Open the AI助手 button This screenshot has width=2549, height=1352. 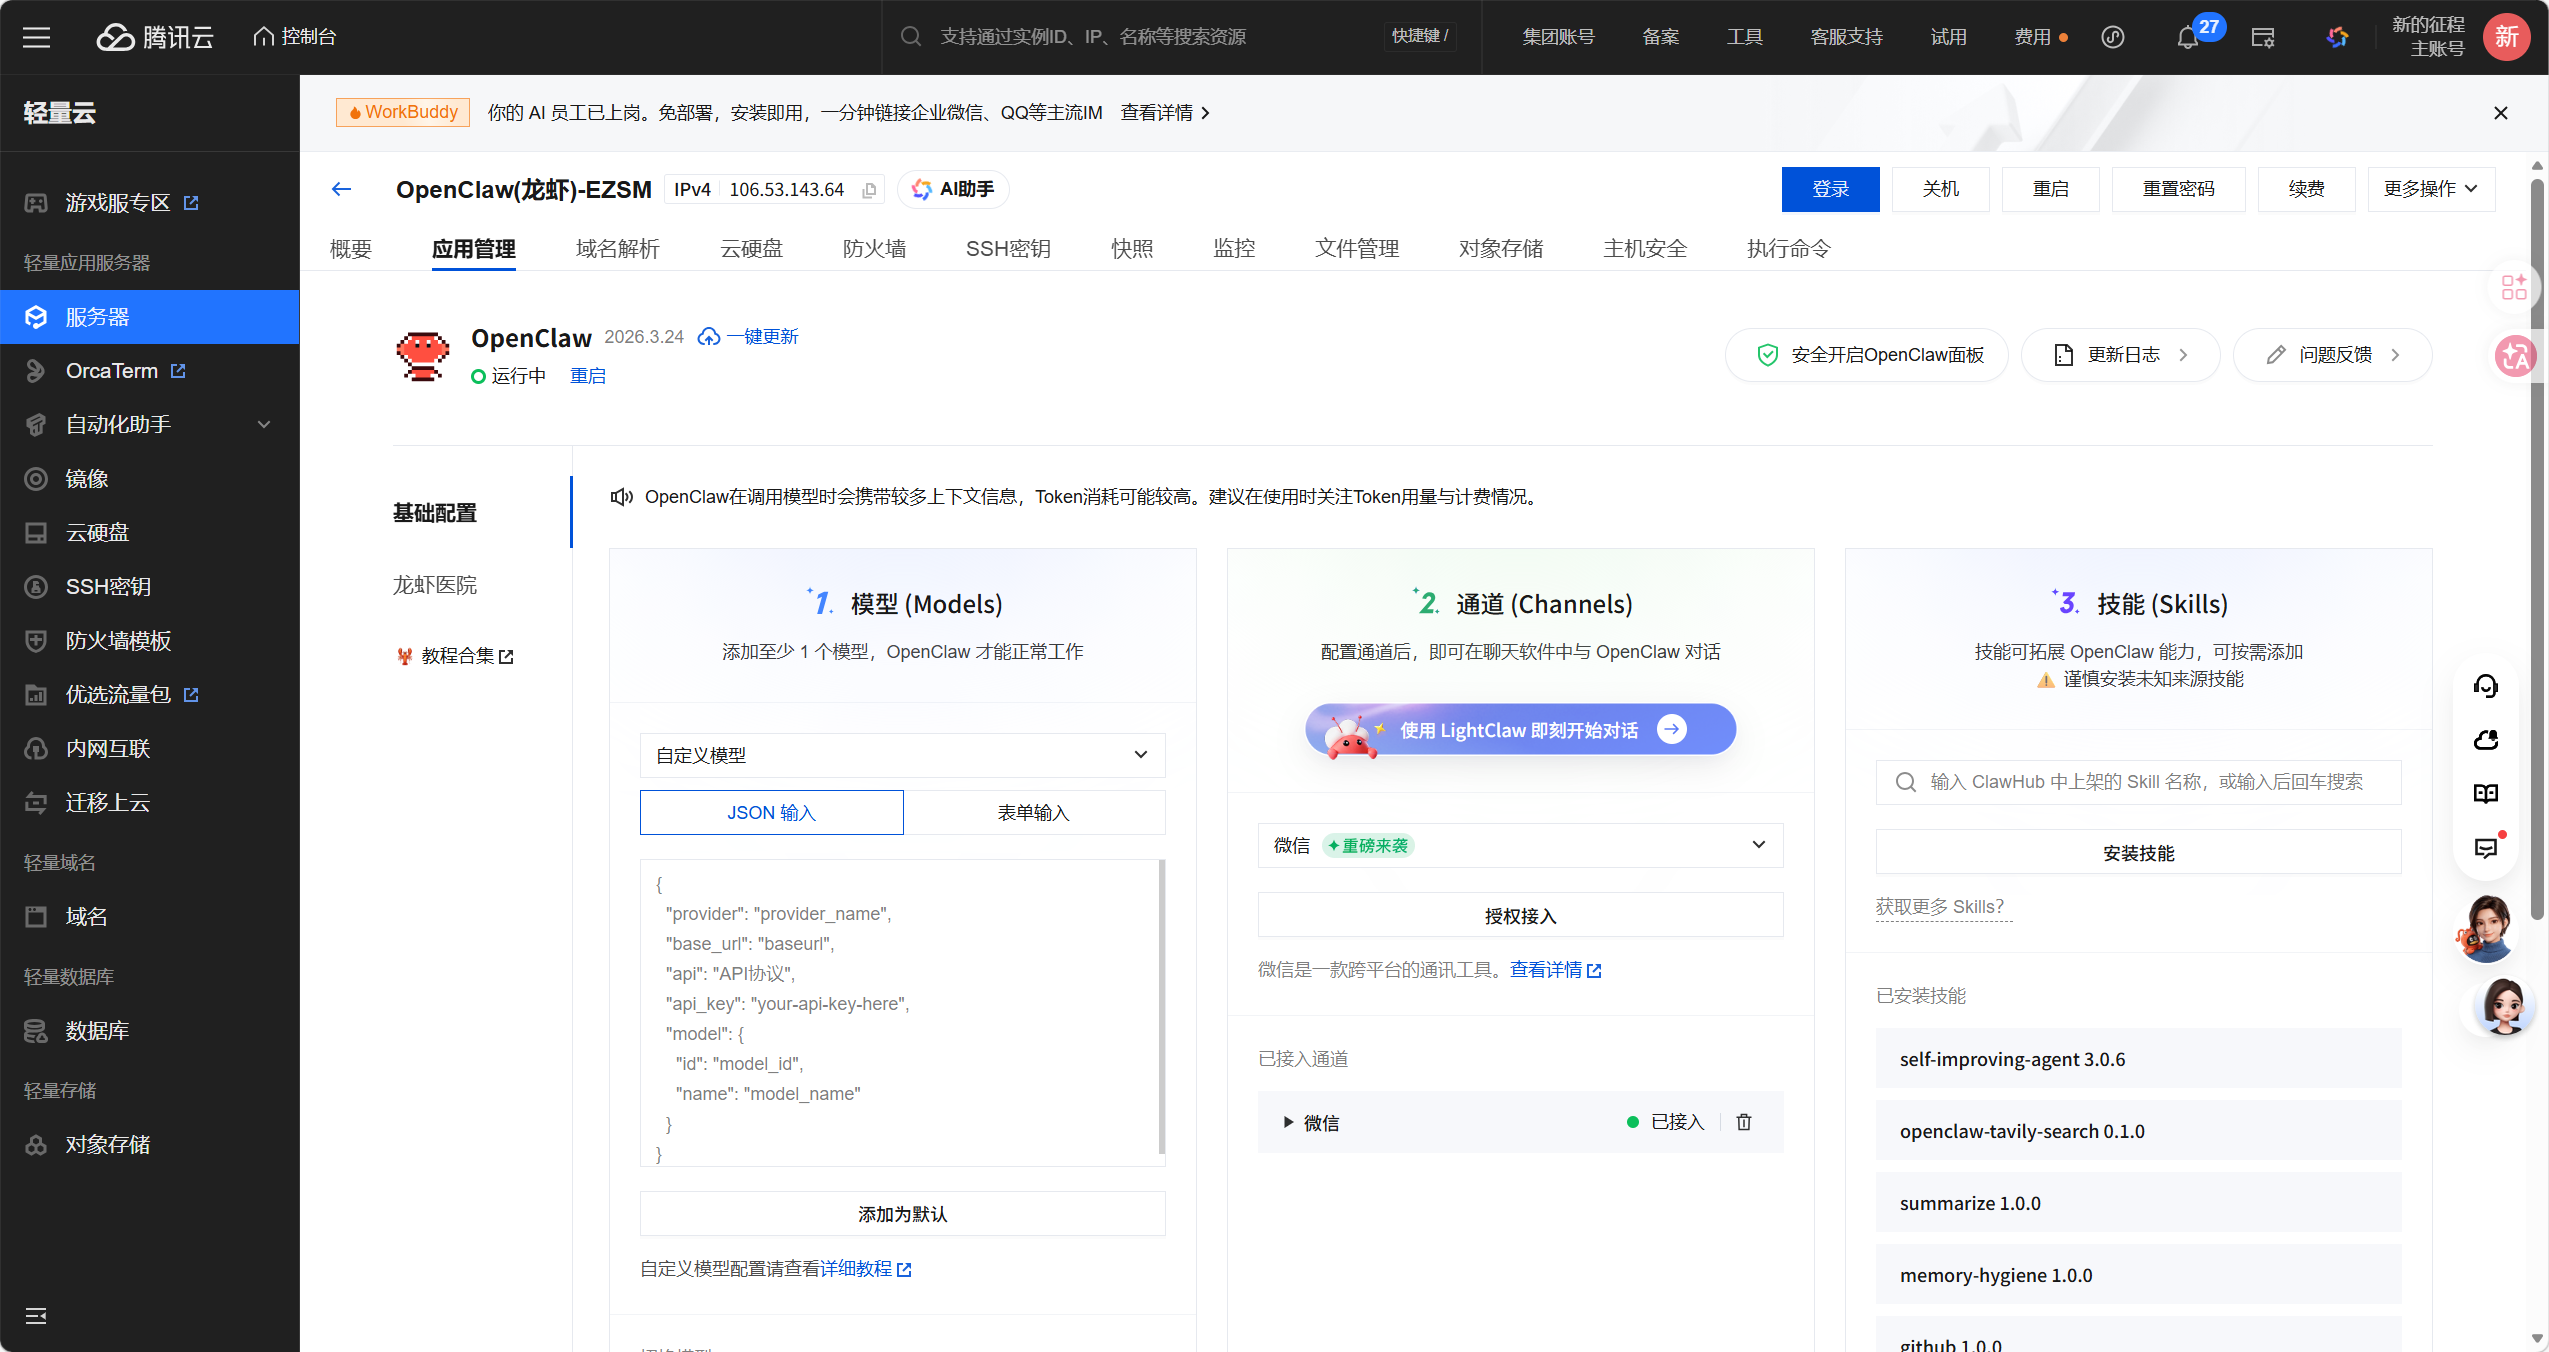(953, 189)
